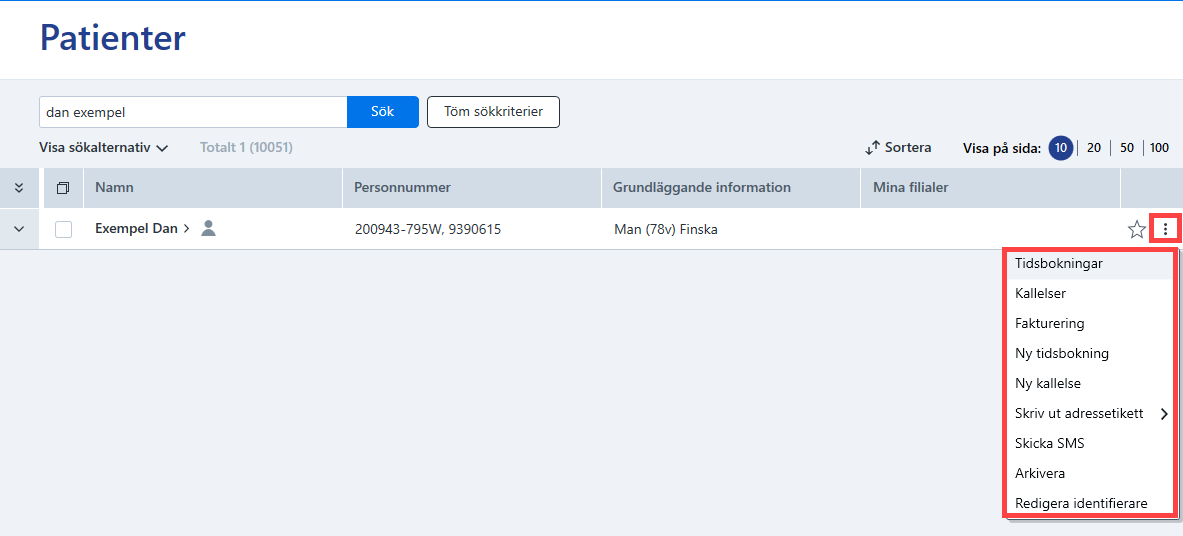
Task: Expand Visa sökalternativ search options
Action: pyautogui.click(x=103, y=148)
